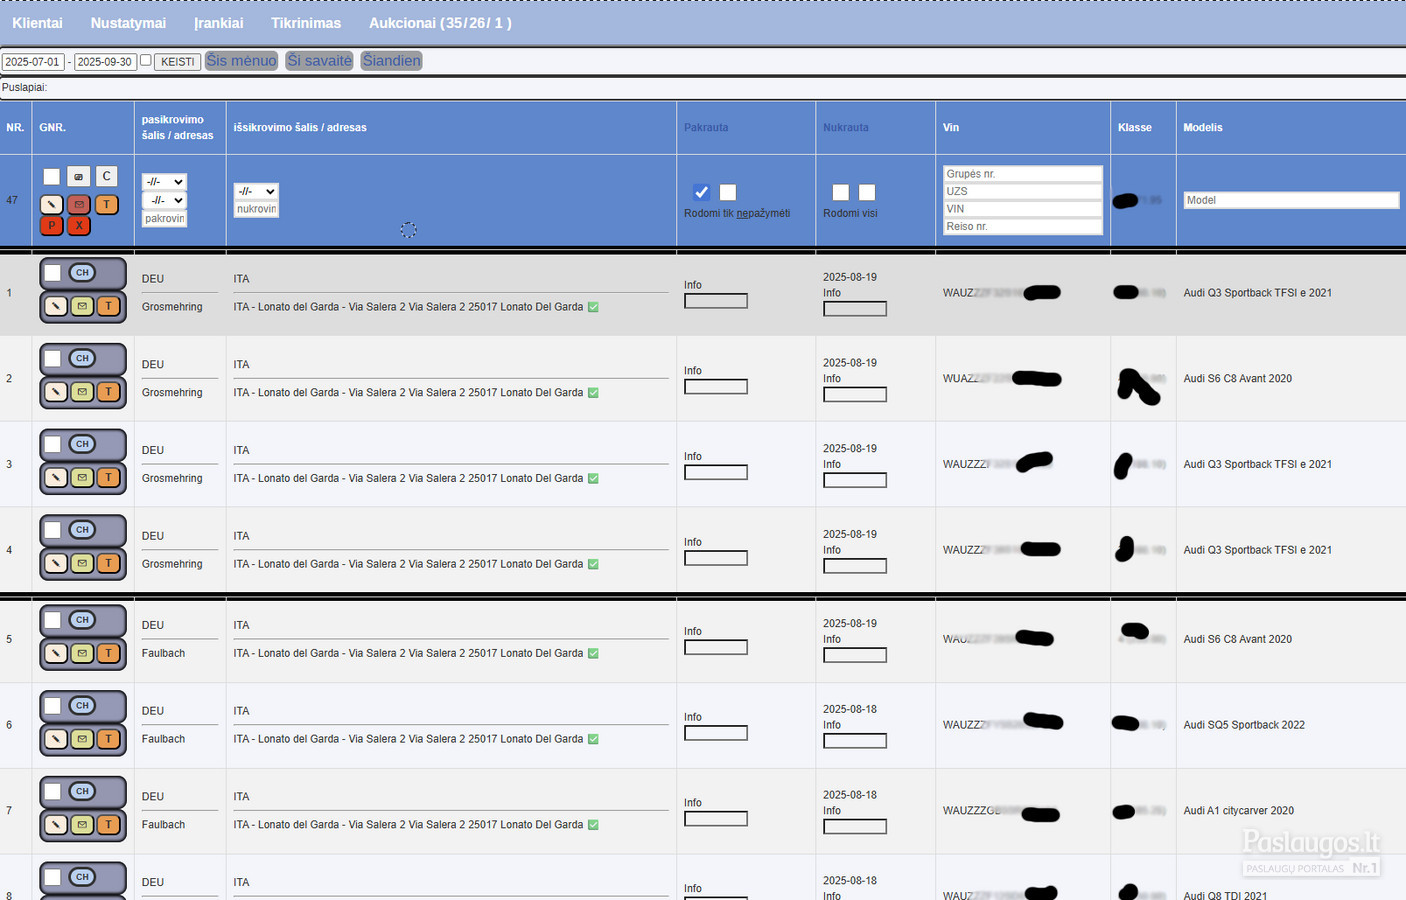Click the pencil edit icon in filter row
1406x900 pixels.
coord(52,204)
